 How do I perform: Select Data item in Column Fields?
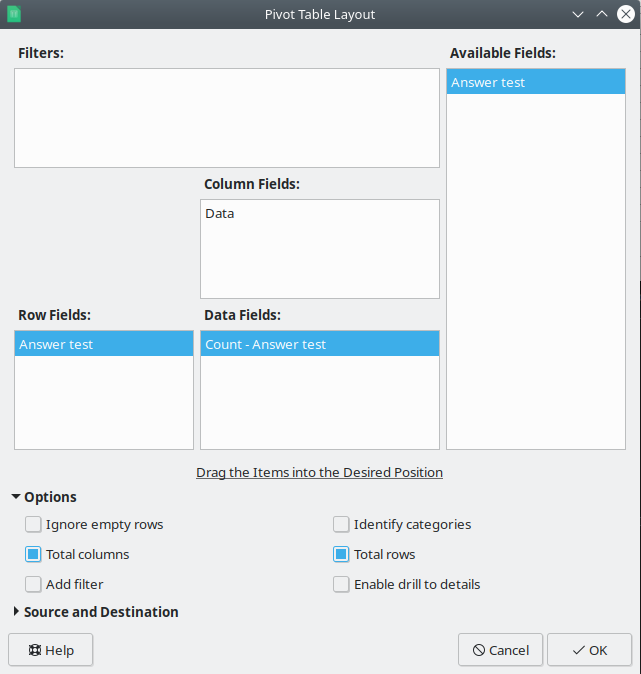[x=220, y=214]
